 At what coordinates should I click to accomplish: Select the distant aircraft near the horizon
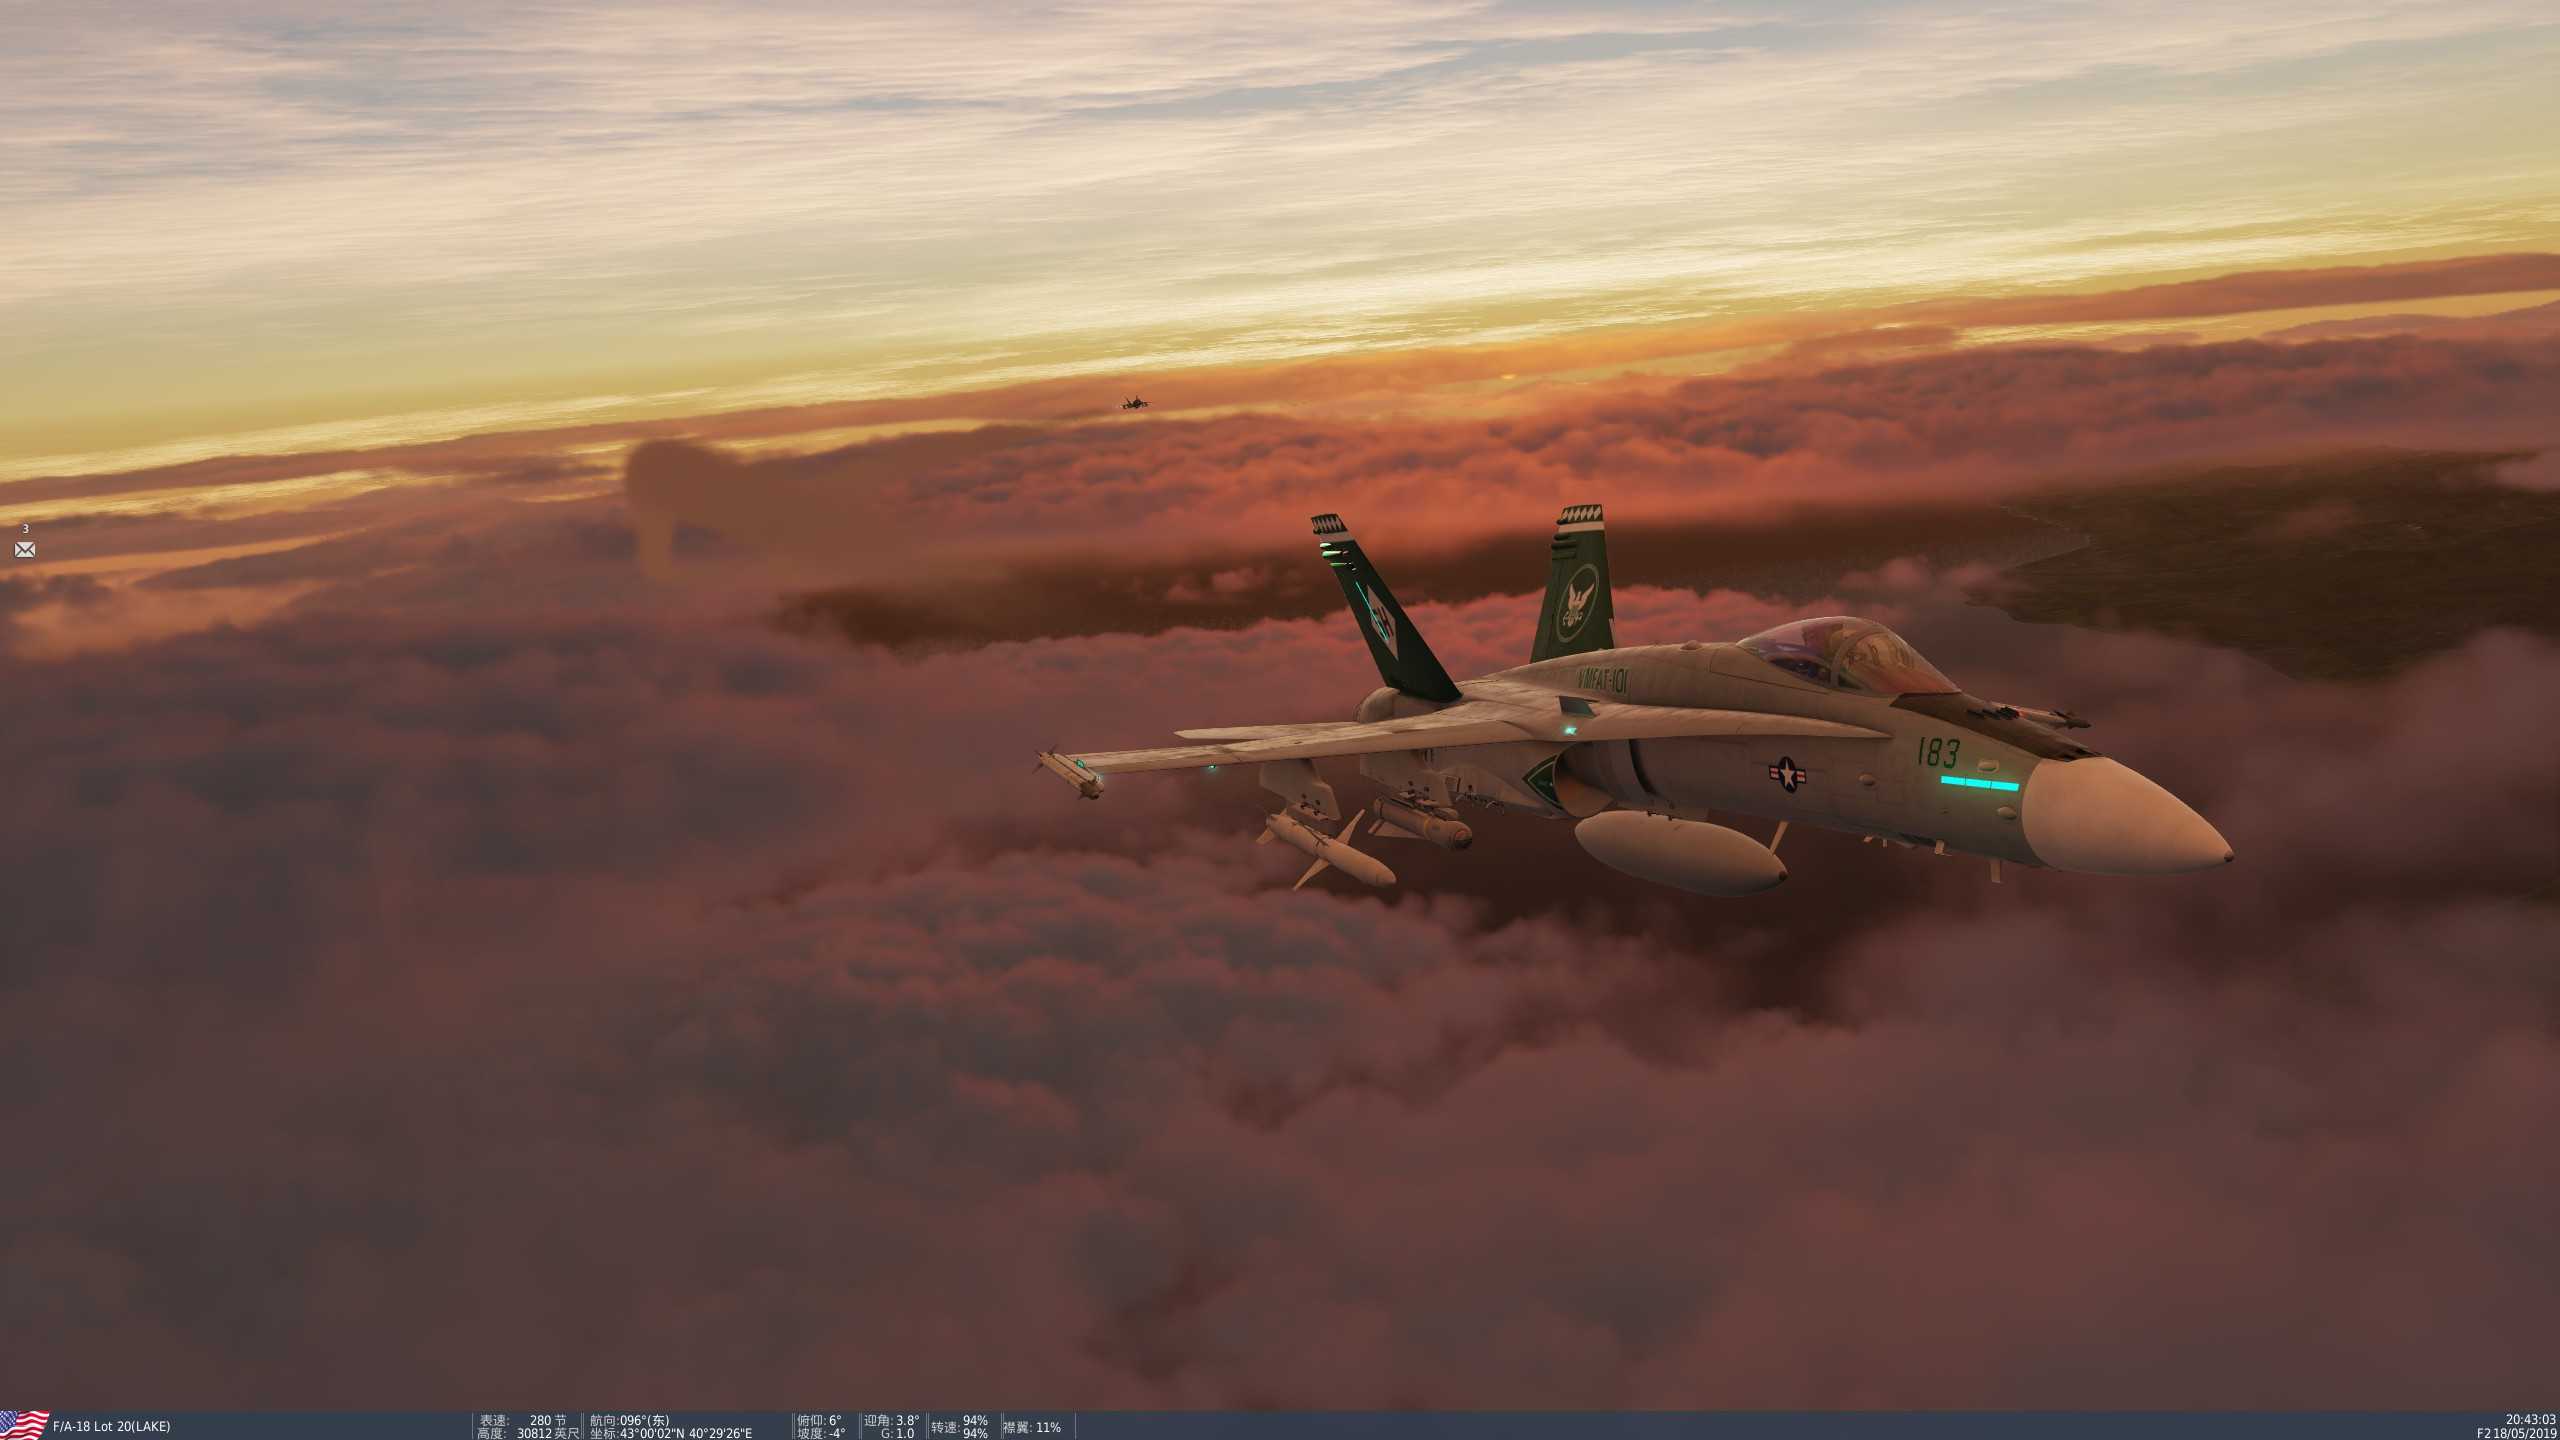click(x=1133, y=403)
